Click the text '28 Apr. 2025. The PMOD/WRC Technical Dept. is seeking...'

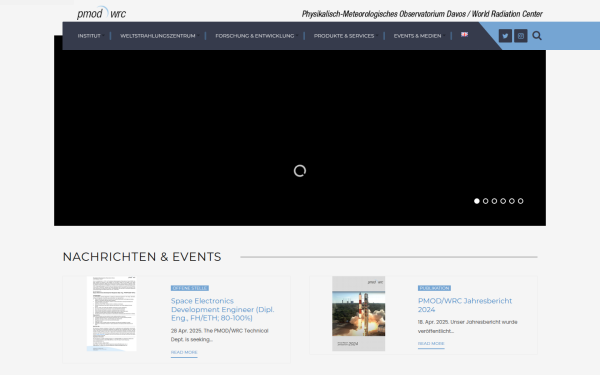[220, 335]
